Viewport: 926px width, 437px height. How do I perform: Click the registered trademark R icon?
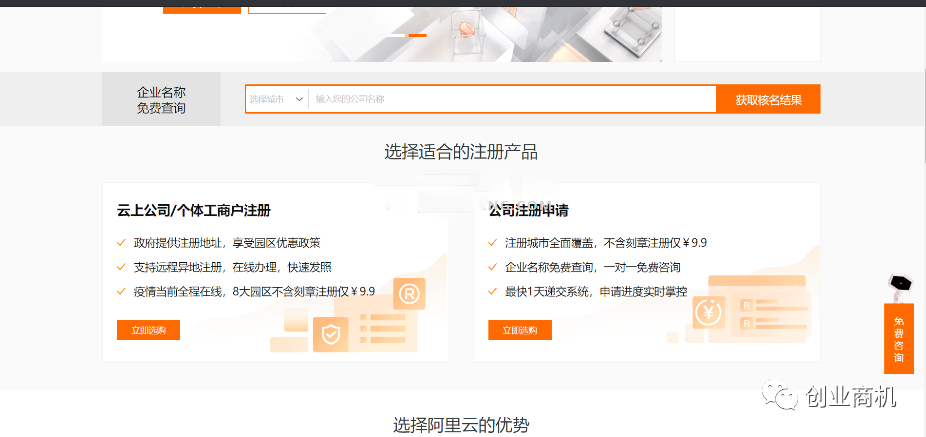409,293
